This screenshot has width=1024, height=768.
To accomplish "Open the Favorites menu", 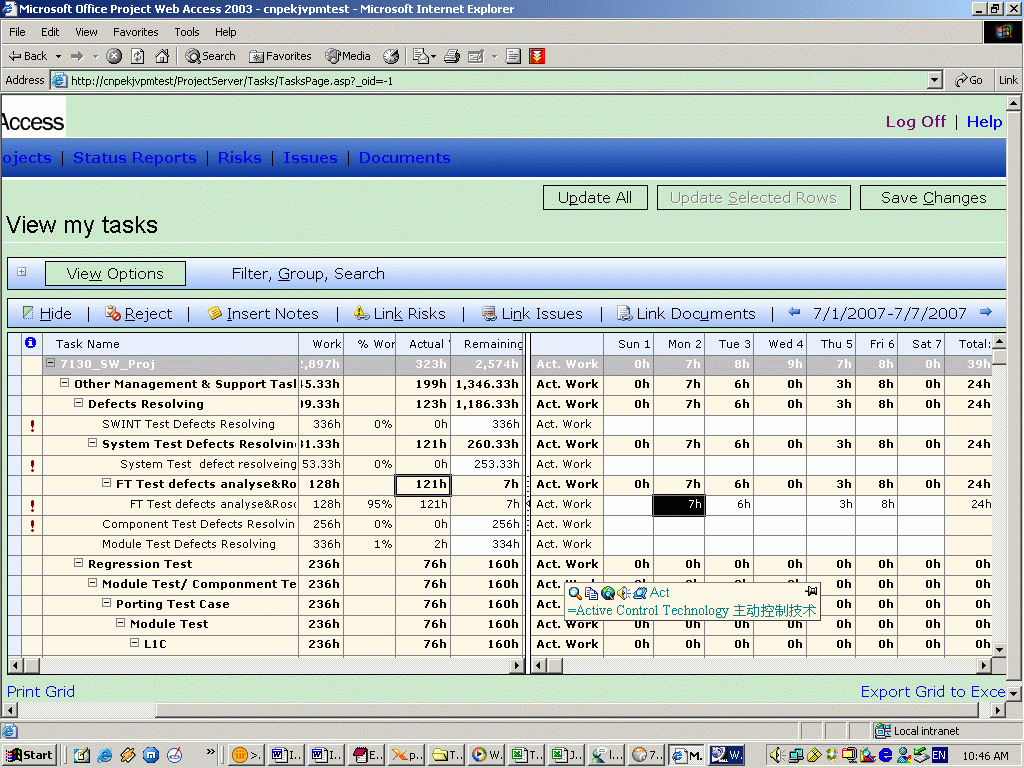I will click(x=135, y=32).
